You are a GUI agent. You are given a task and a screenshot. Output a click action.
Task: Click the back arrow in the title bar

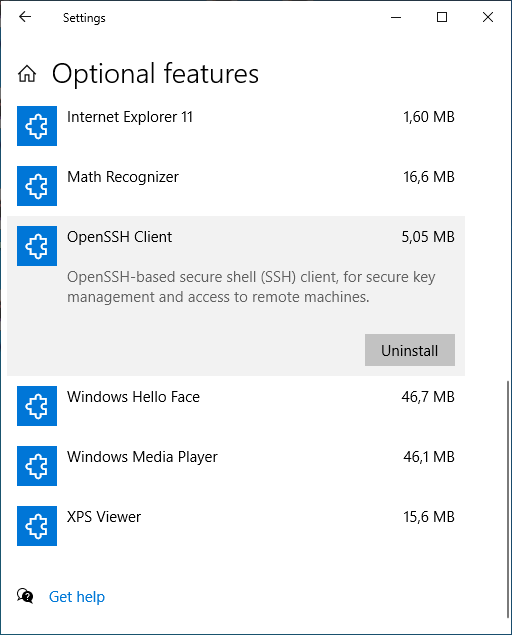pos(25,17)
